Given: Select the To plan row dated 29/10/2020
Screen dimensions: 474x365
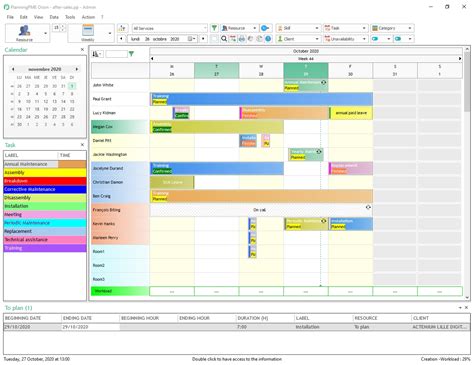Looking at the screenshot, I should 237,327.
